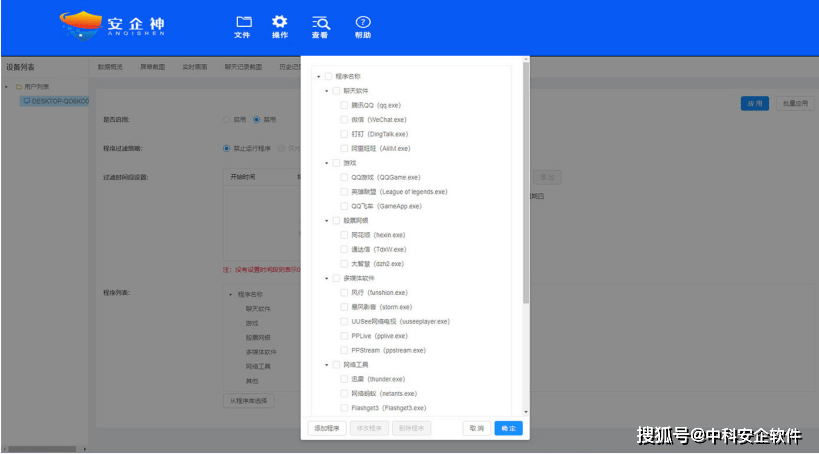Click the 用户列表 folder icon
The image size is (819, 454).
pyautogui.click(x=19, y=87)
